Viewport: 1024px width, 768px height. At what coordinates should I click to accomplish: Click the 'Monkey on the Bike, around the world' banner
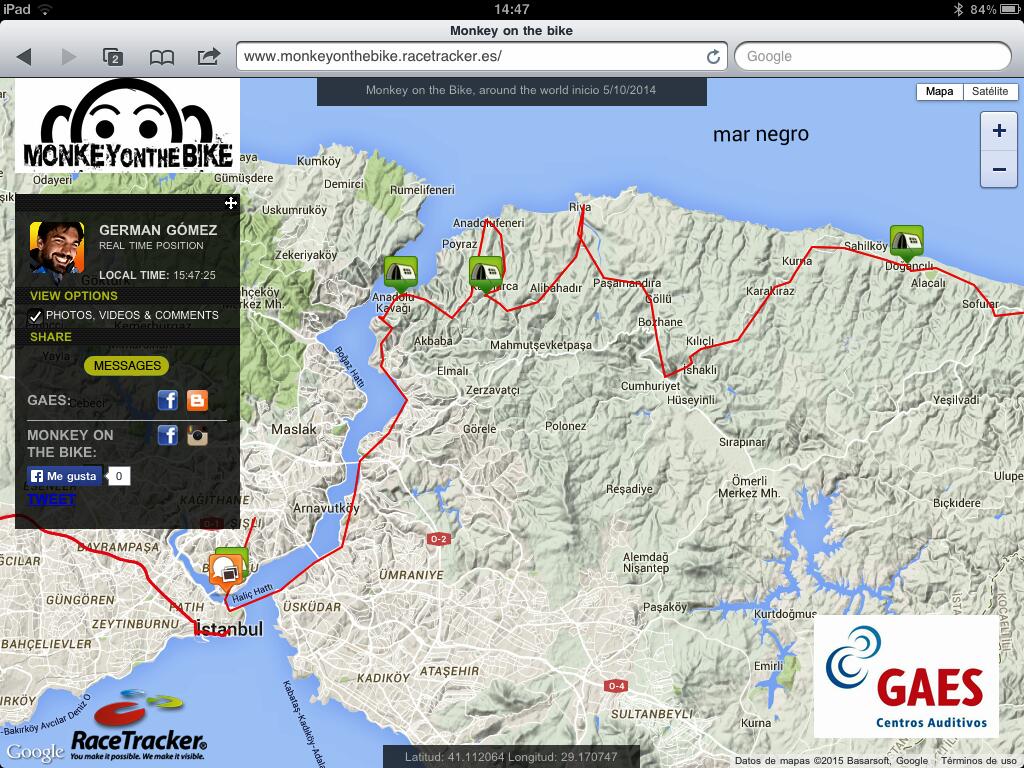coord(511,91)
